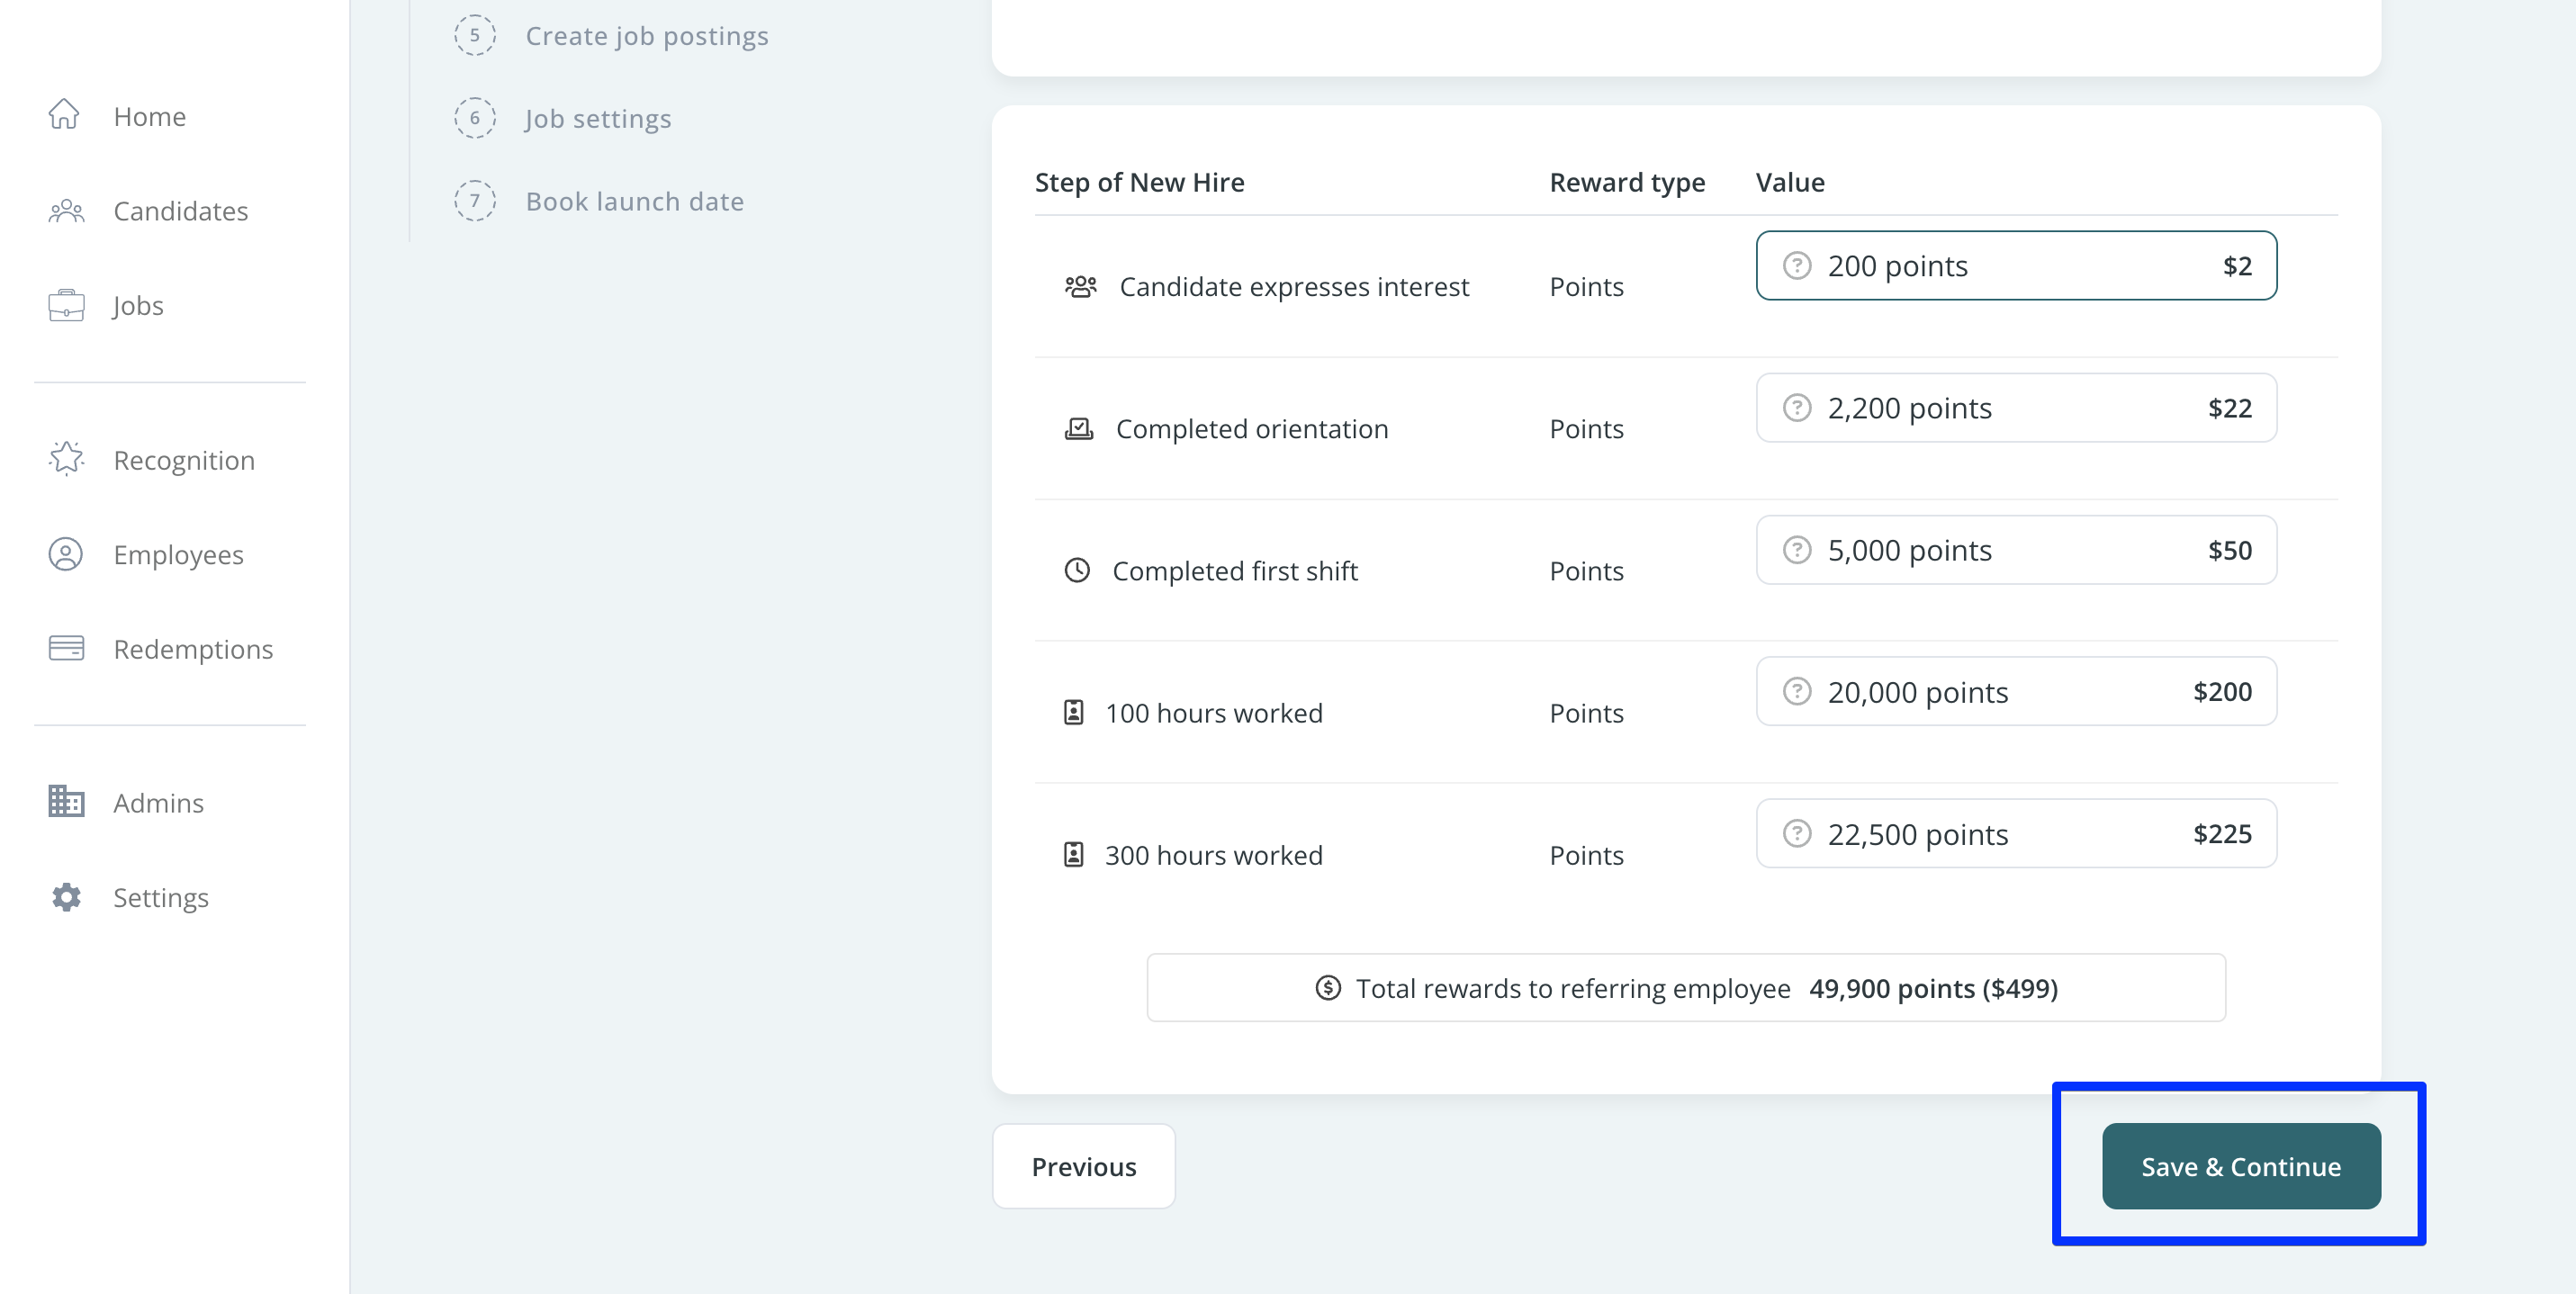Select 'Completed first shift' row label

click(1235, 571)
